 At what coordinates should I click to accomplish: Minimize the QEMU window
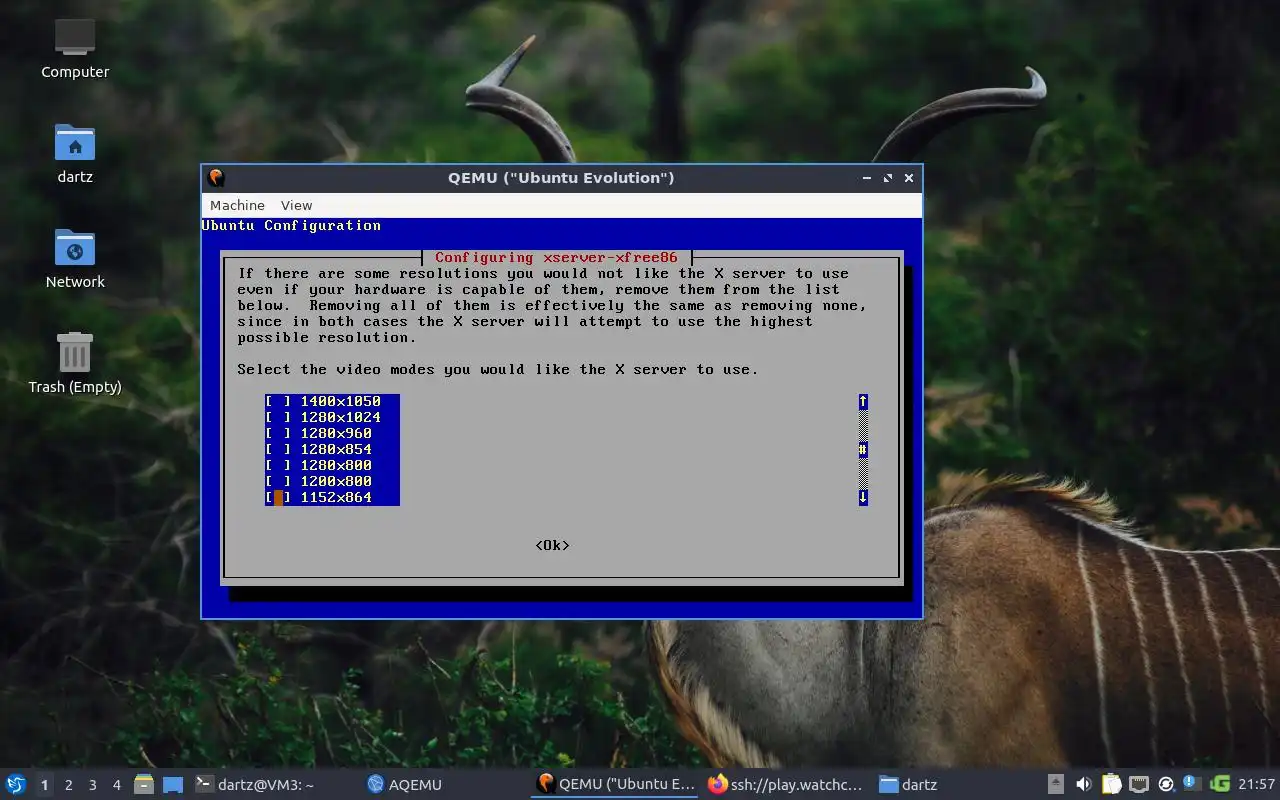[x=867, y=178]
